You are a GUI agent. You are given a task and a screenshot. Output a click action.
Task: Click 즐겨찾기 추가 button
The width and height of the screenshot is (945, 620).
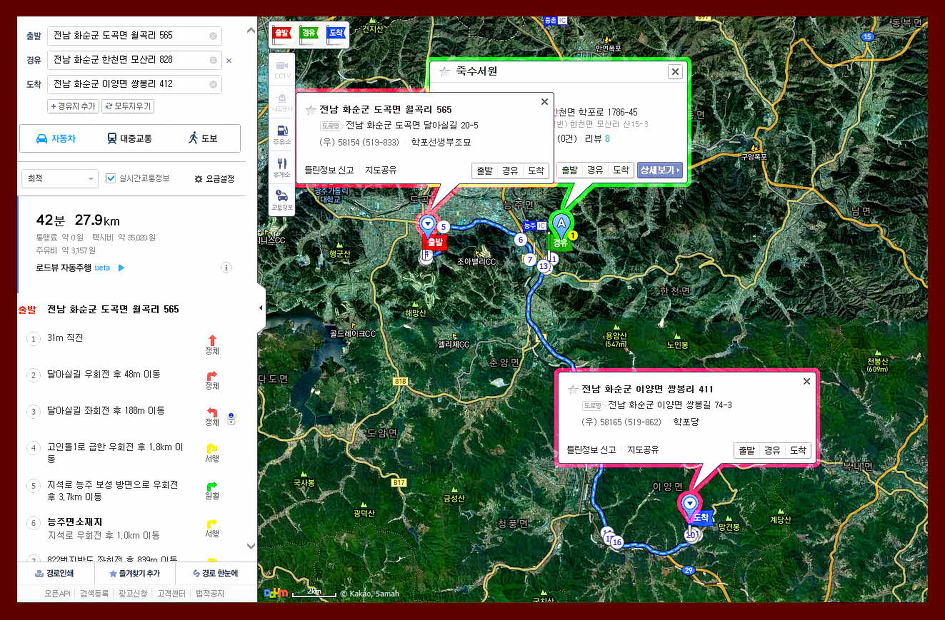(134, 574)
